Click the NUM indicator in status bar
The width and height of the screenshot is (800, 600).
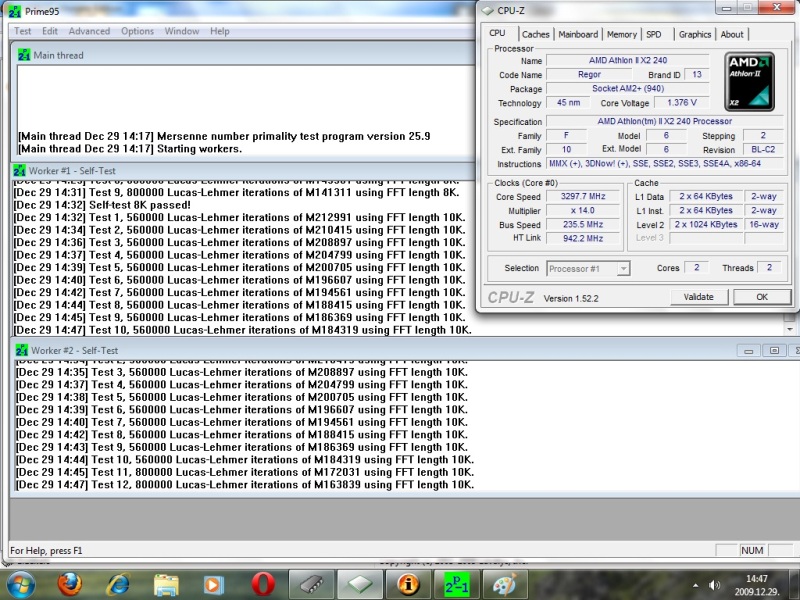coord(752,551)
